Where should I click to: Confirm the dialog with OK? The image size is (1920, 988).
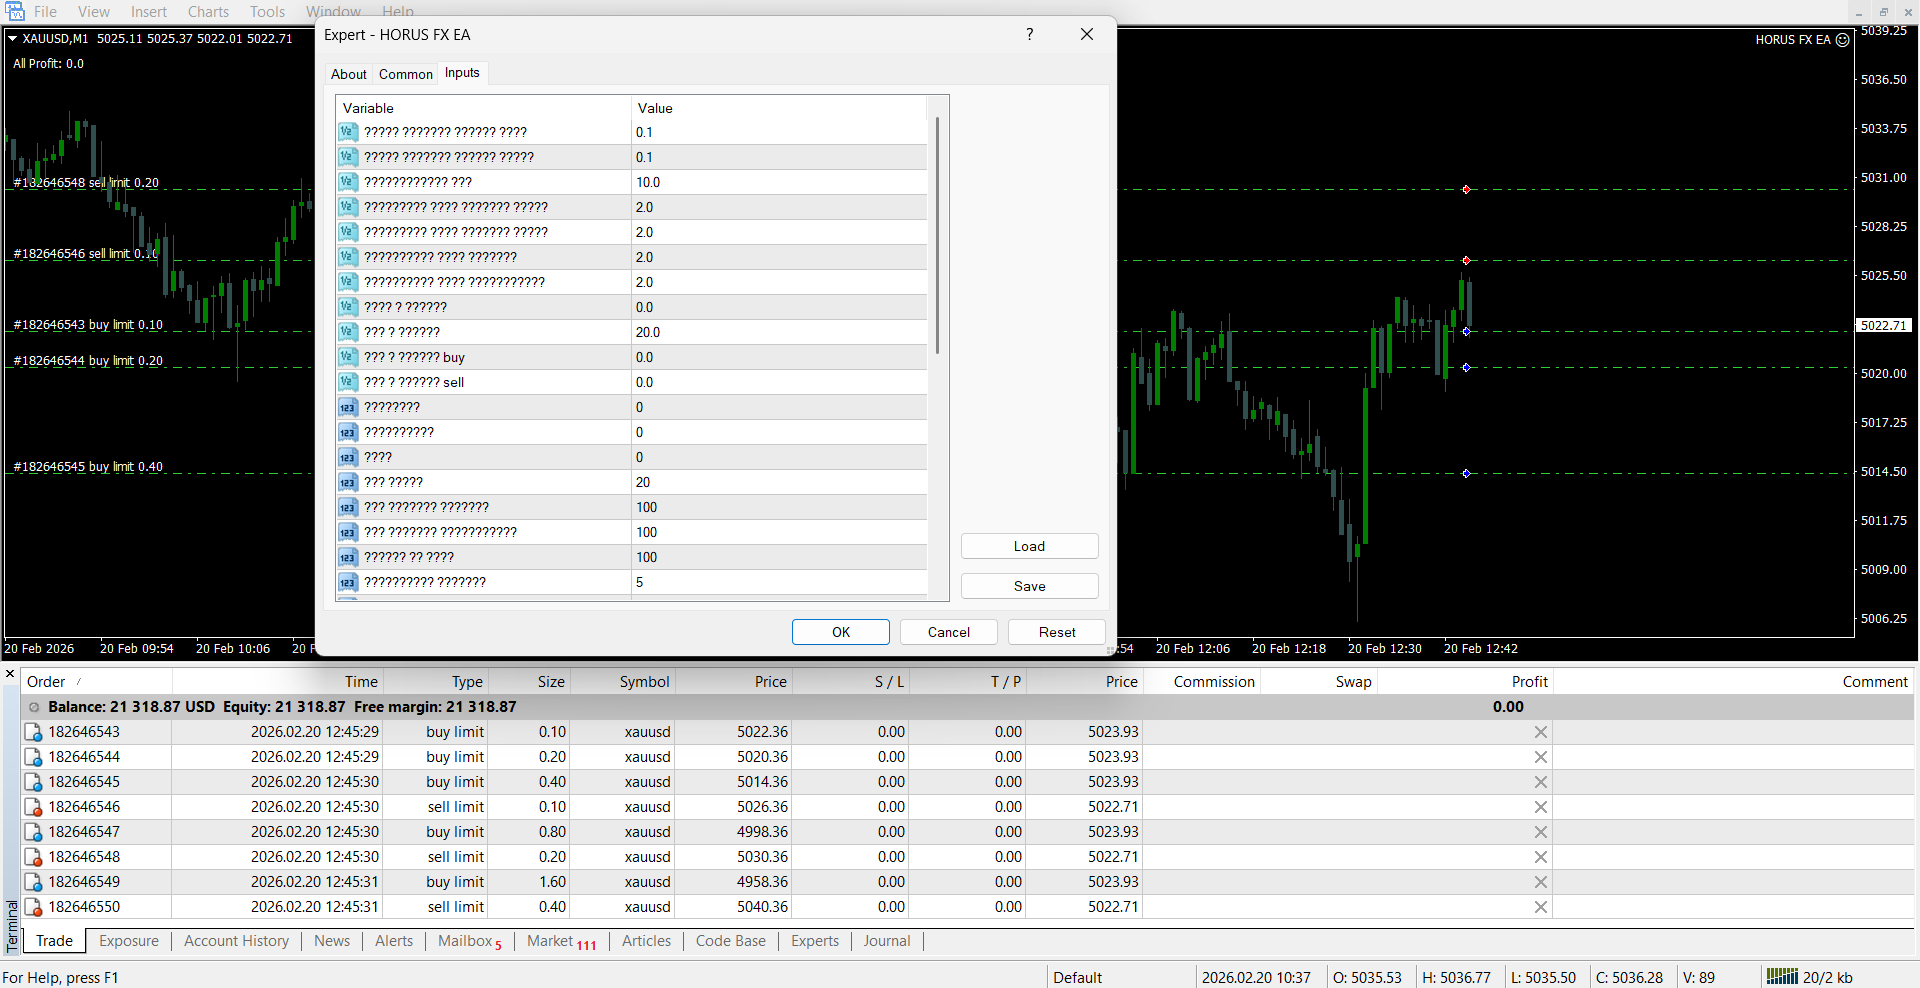click(840, 632)
